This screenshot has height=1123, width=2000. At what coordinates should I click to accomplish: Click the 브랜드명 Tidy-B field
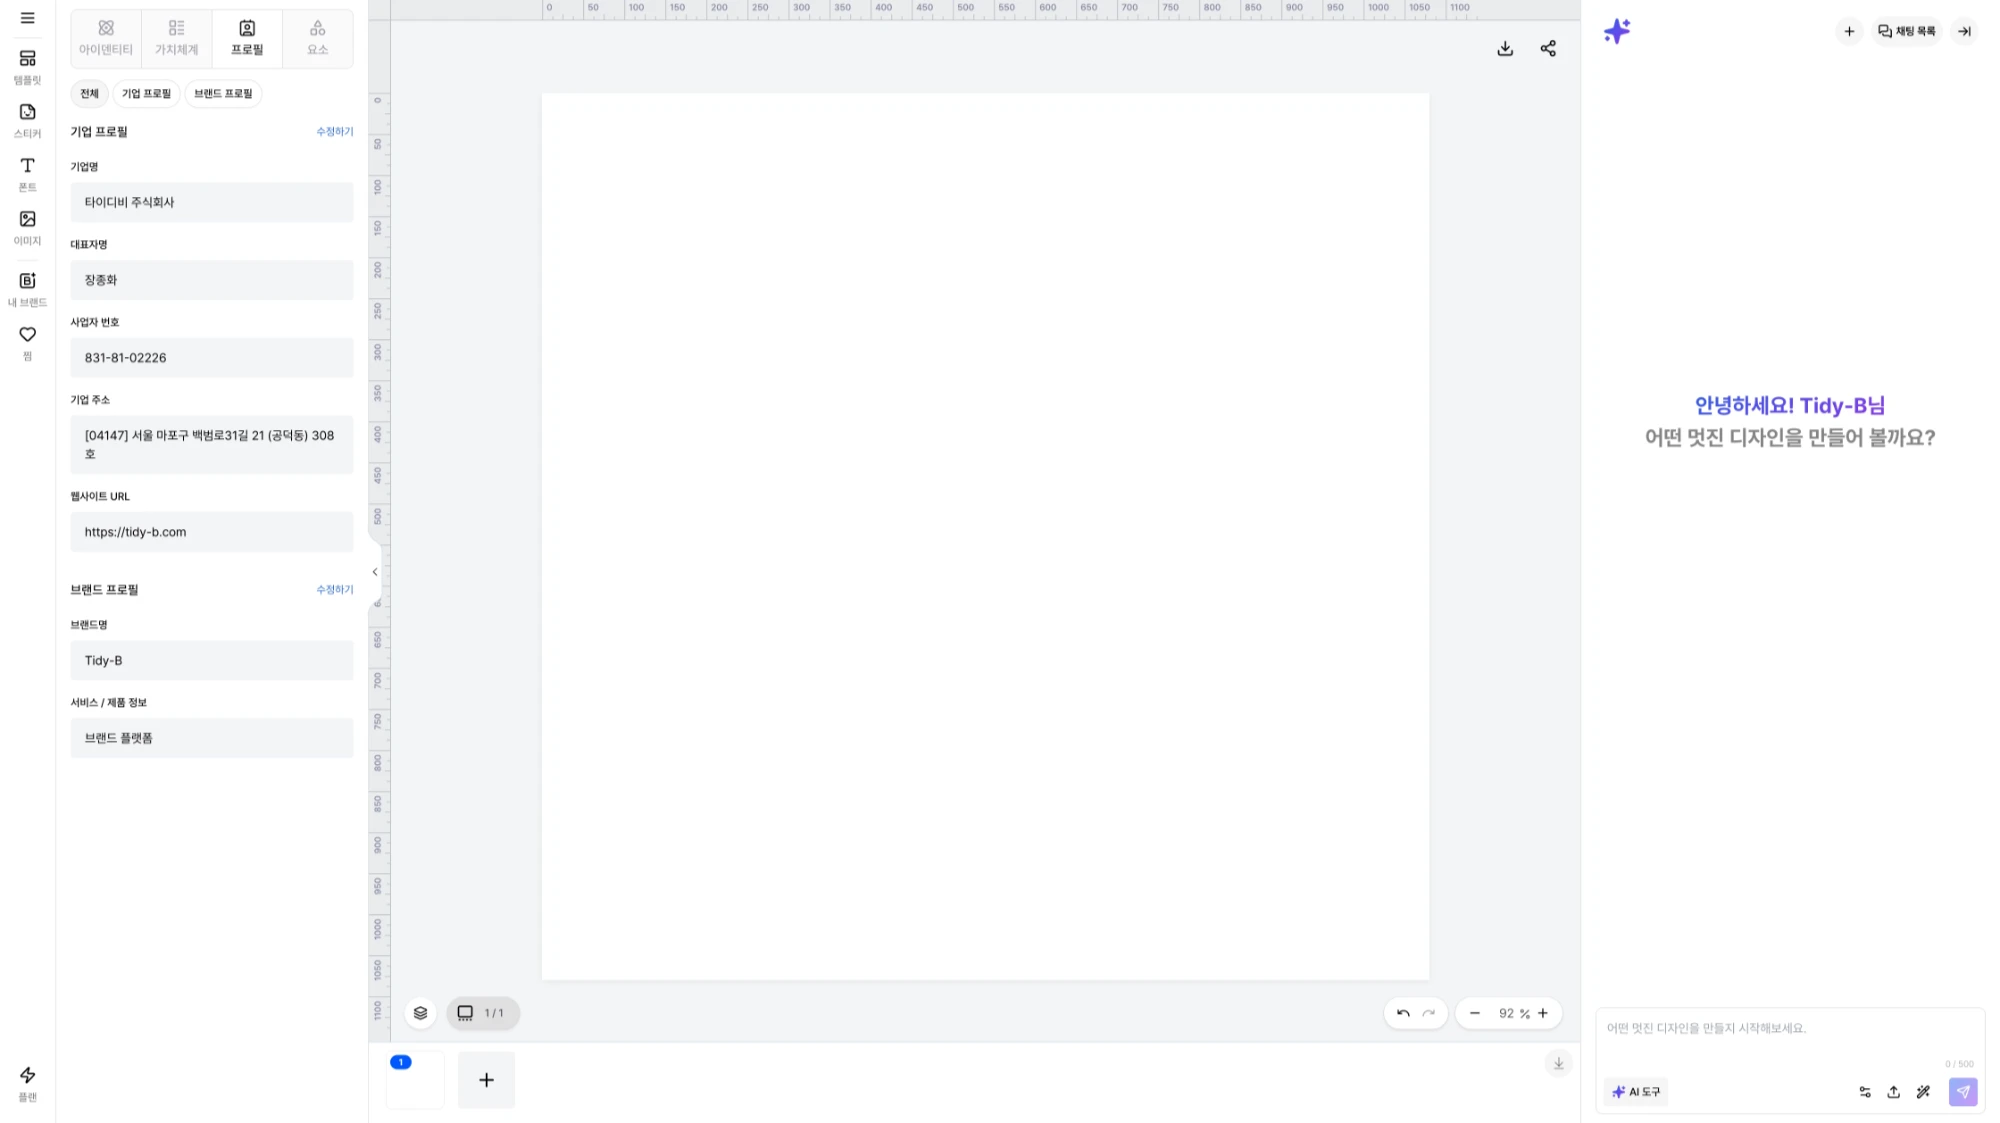[212, 661]
